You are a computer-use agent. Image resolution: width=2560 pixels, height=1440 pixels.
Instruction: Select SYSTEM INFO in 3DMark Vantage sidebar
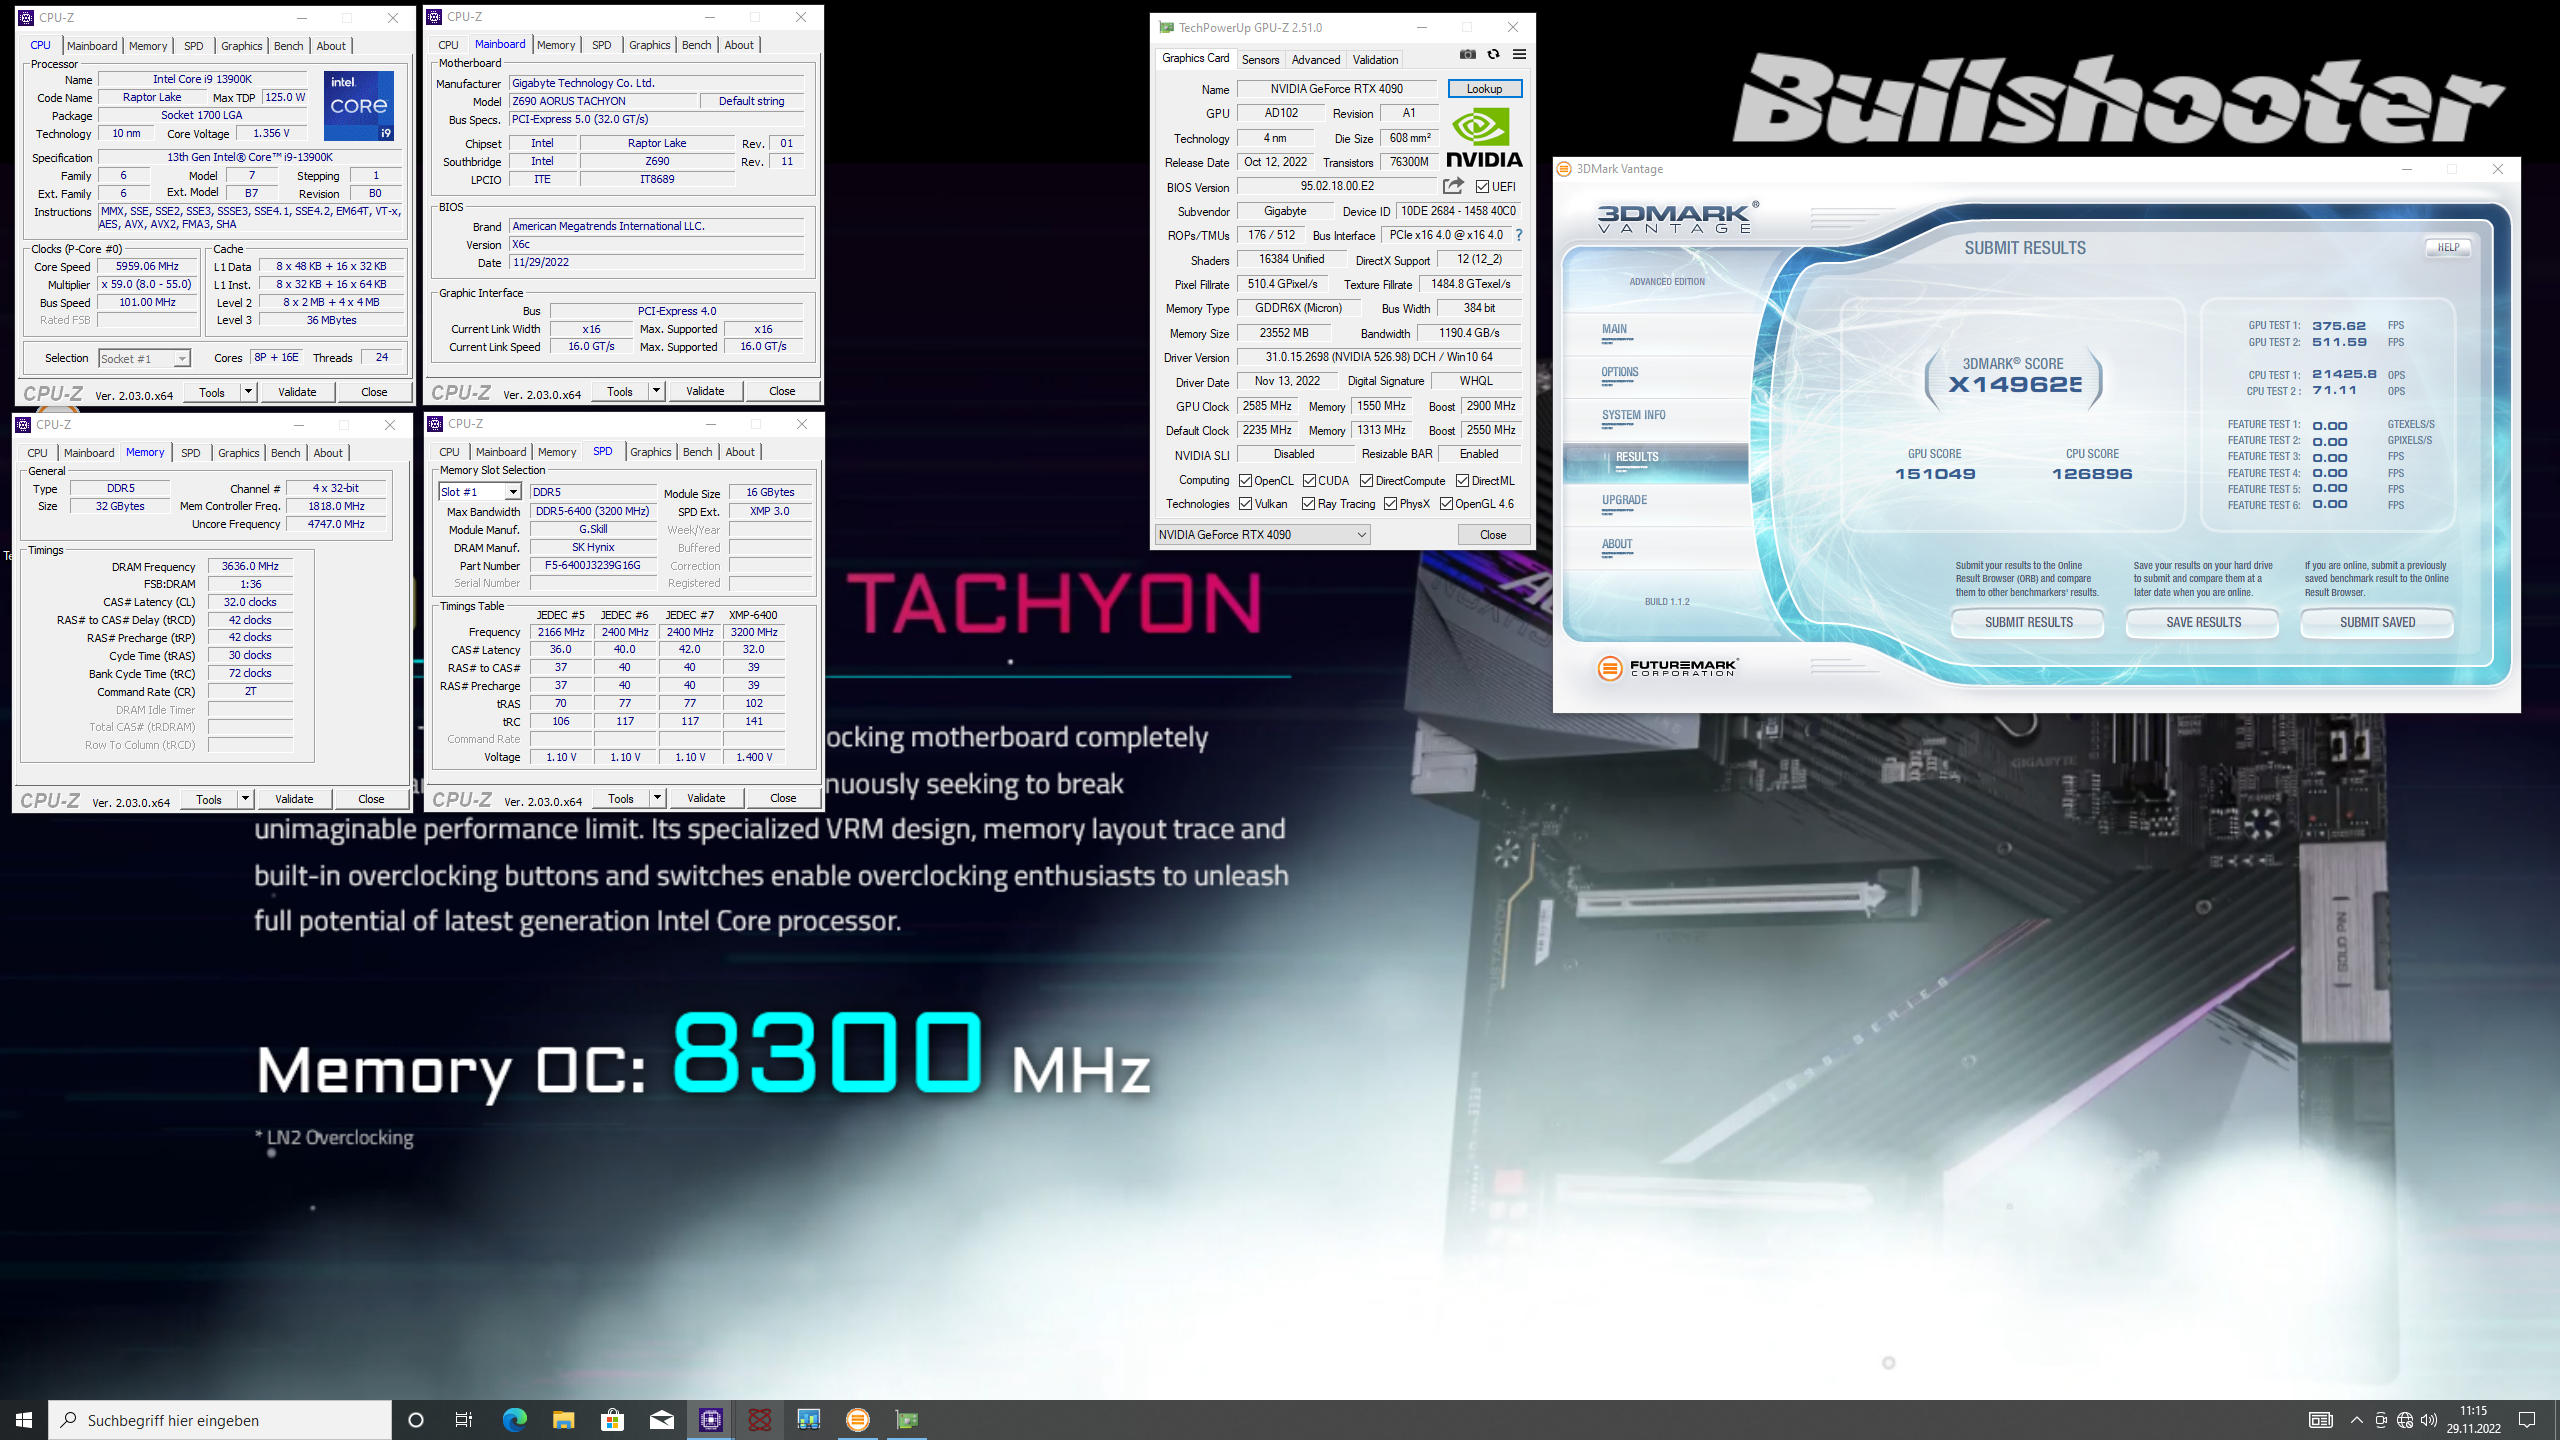[1633, 415]
